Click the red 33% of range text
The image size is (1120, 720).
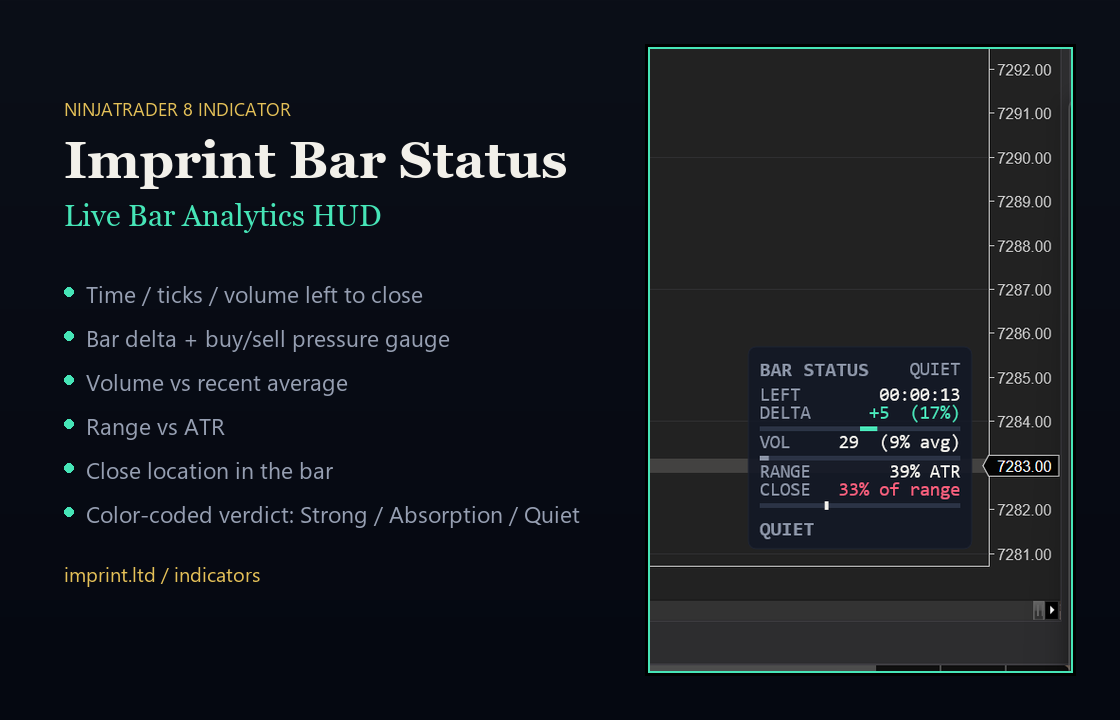(899, 489)
